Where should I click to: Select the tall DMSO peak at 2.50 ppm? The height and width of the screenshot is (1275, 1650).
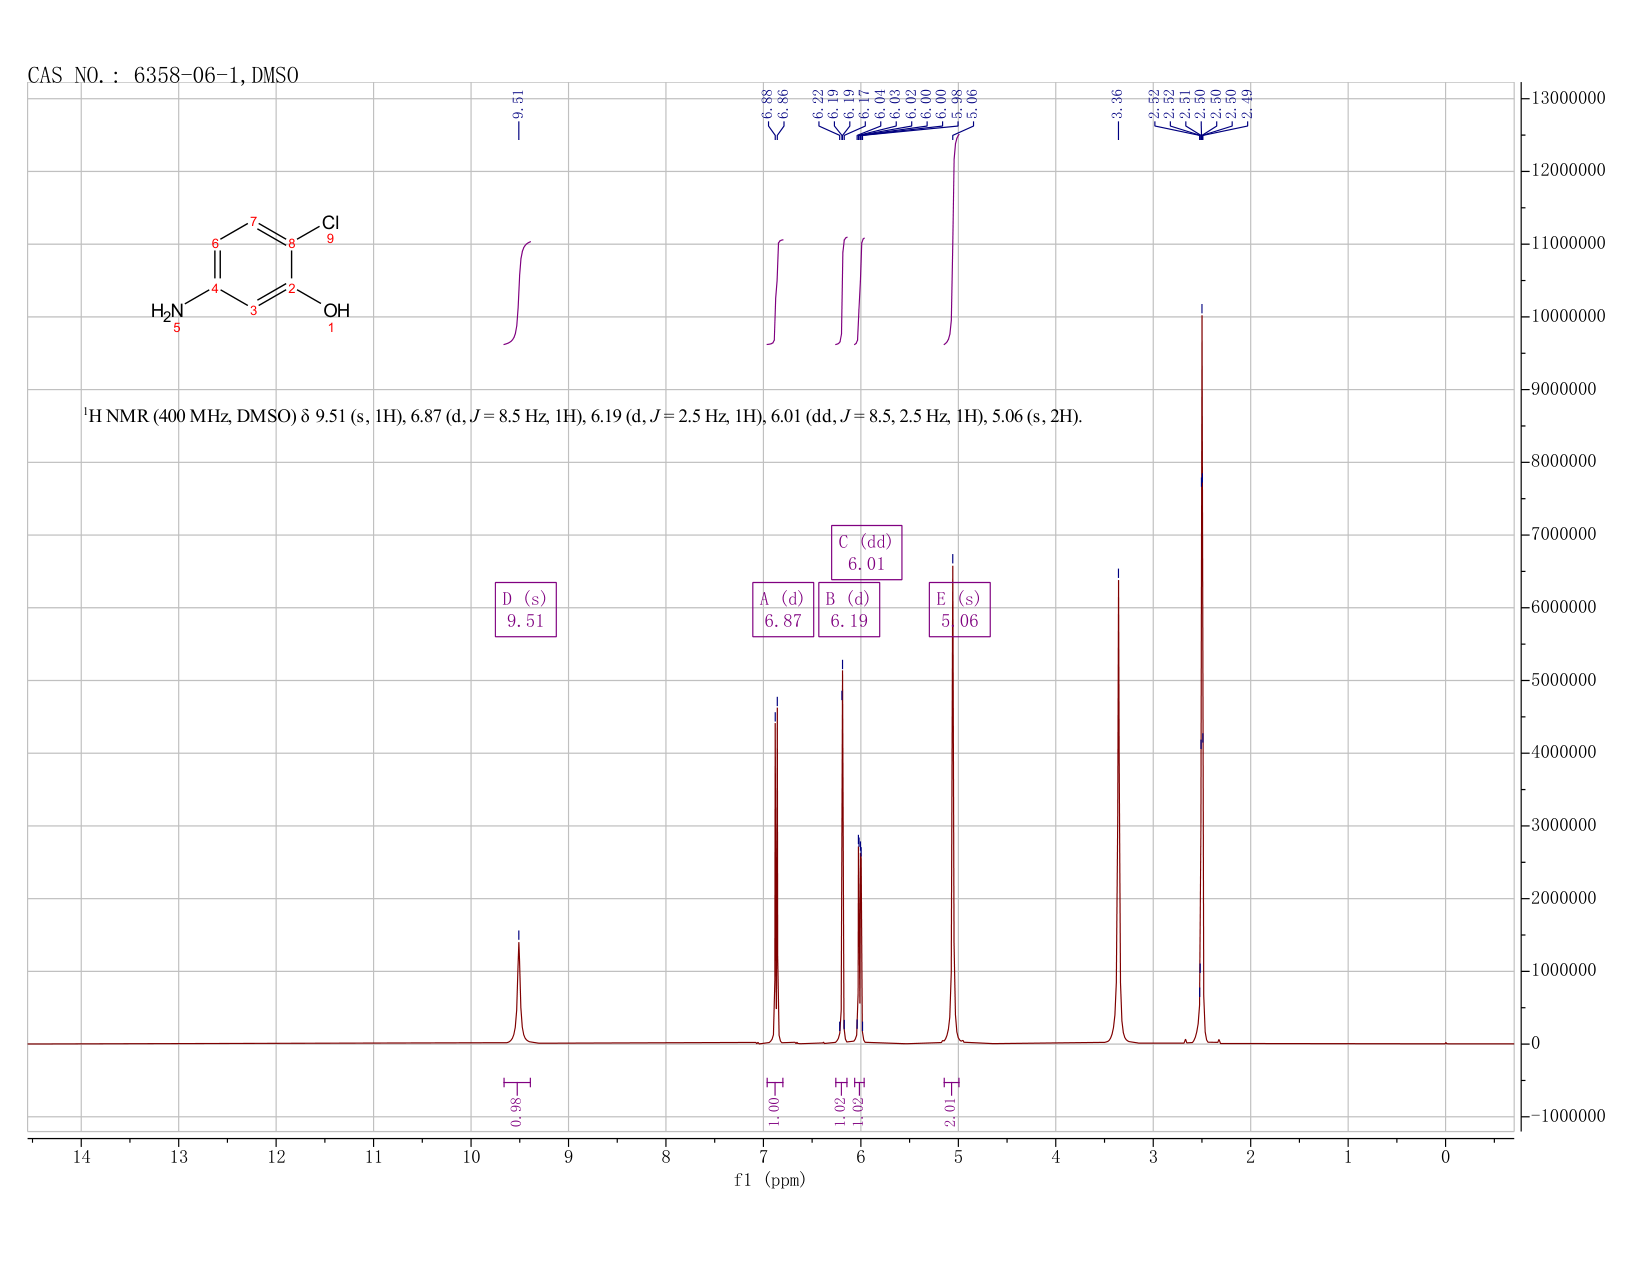(x=1201, y=680)
